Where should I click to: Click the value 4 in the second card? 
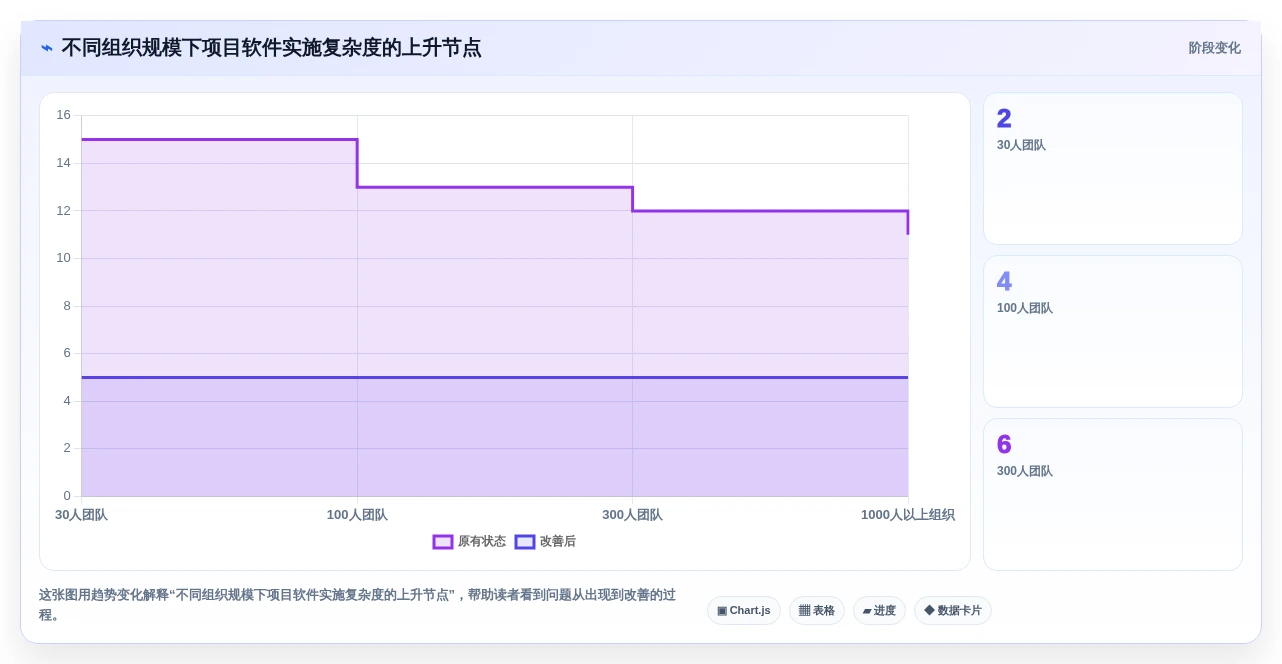click(x=1004, y=282)
